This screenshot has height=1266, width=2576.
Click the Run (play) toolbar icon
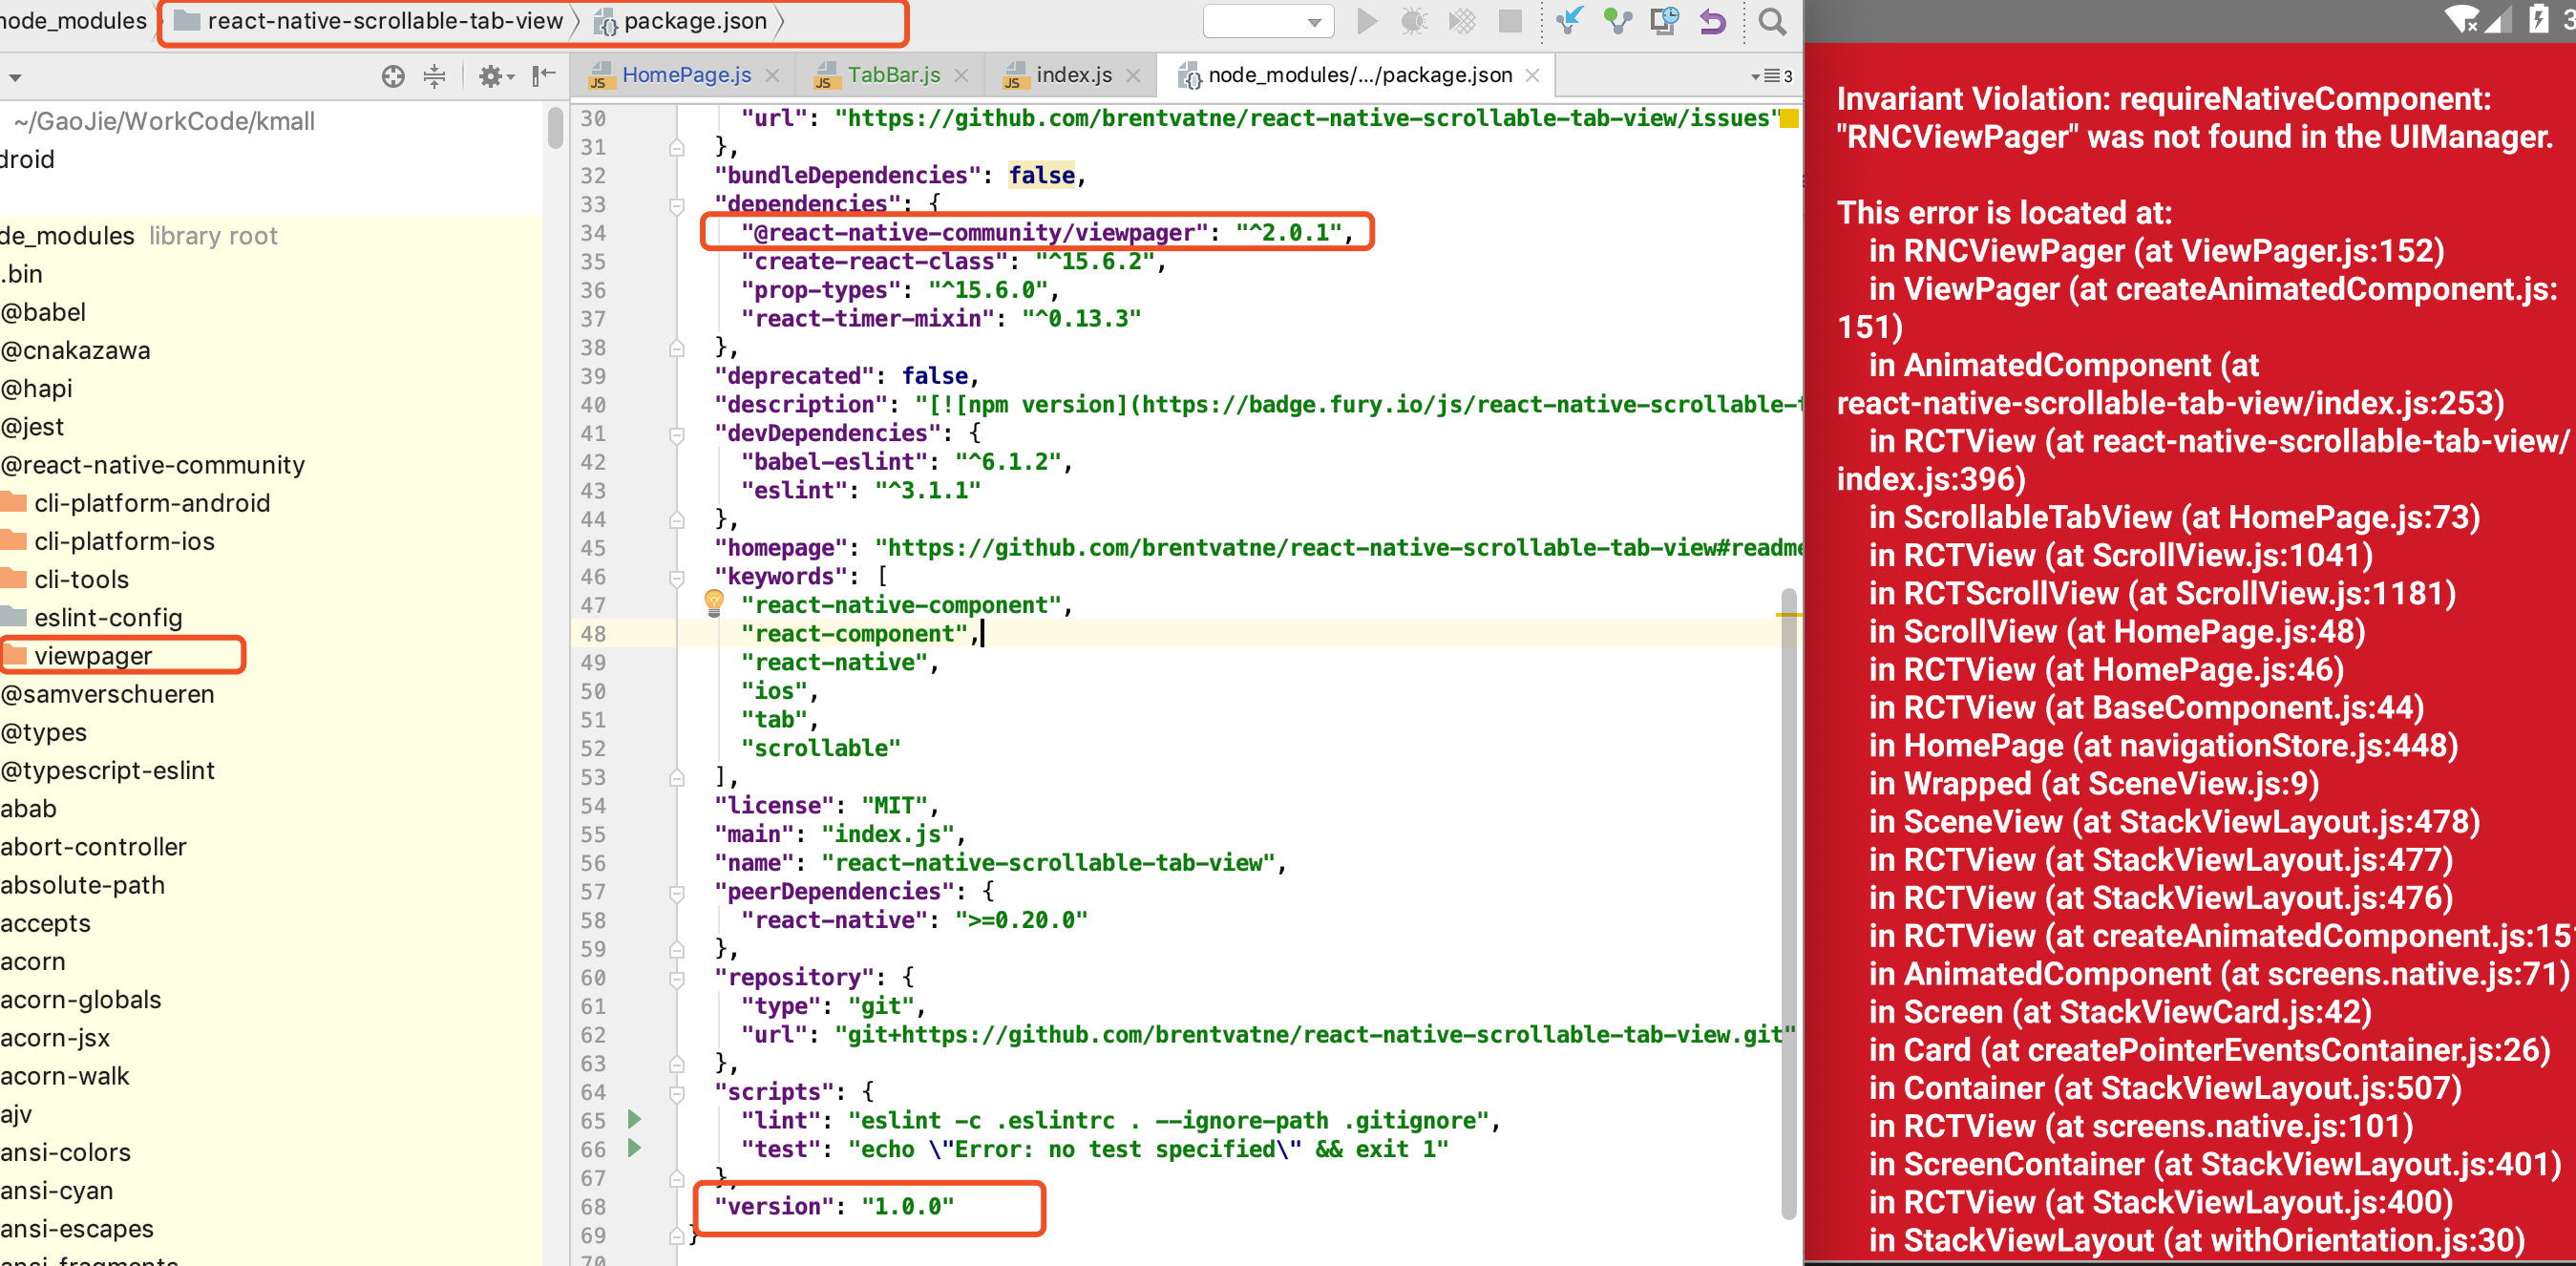pos(1366,21)
